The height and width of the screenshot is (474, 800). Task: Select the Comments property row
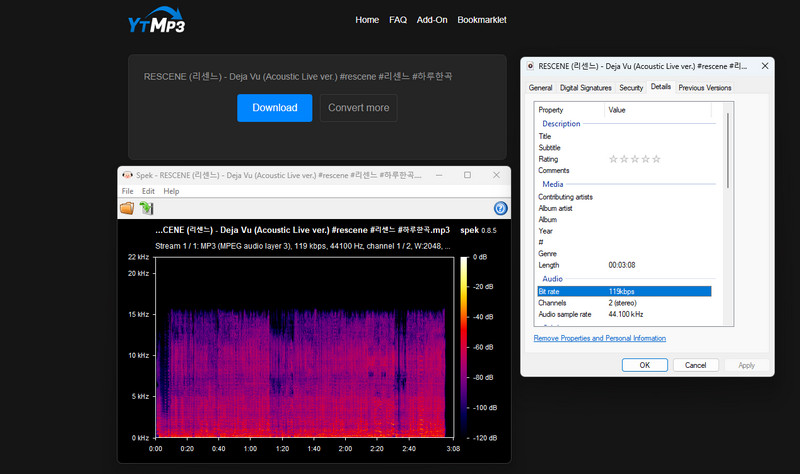[624, 170]
